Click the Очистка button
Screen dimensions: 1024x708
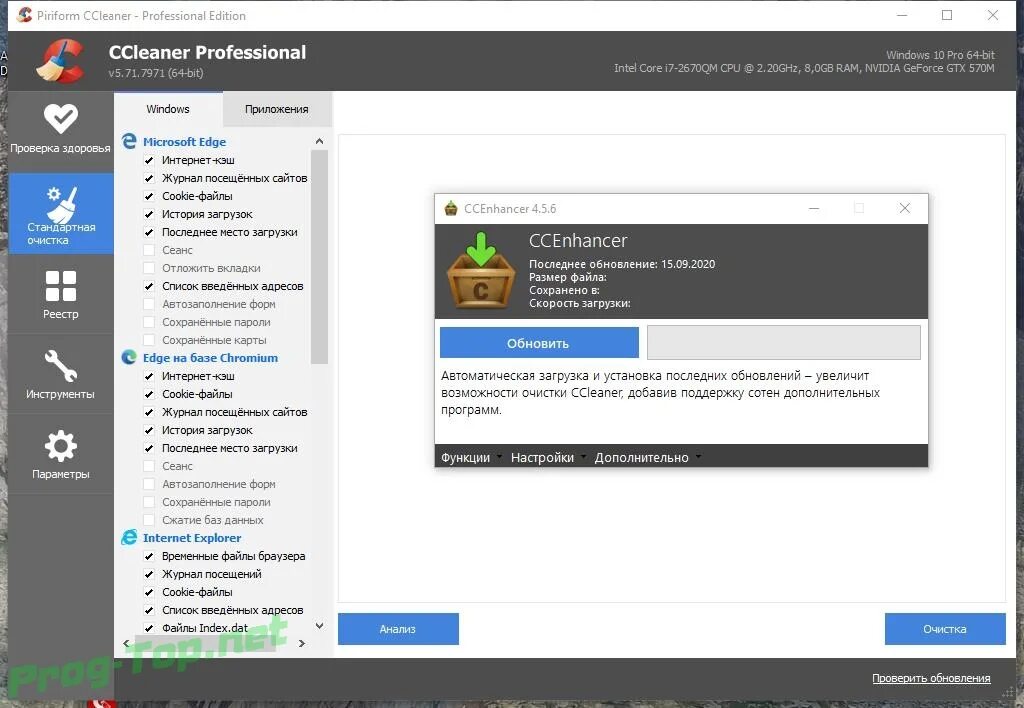[945, 629]
